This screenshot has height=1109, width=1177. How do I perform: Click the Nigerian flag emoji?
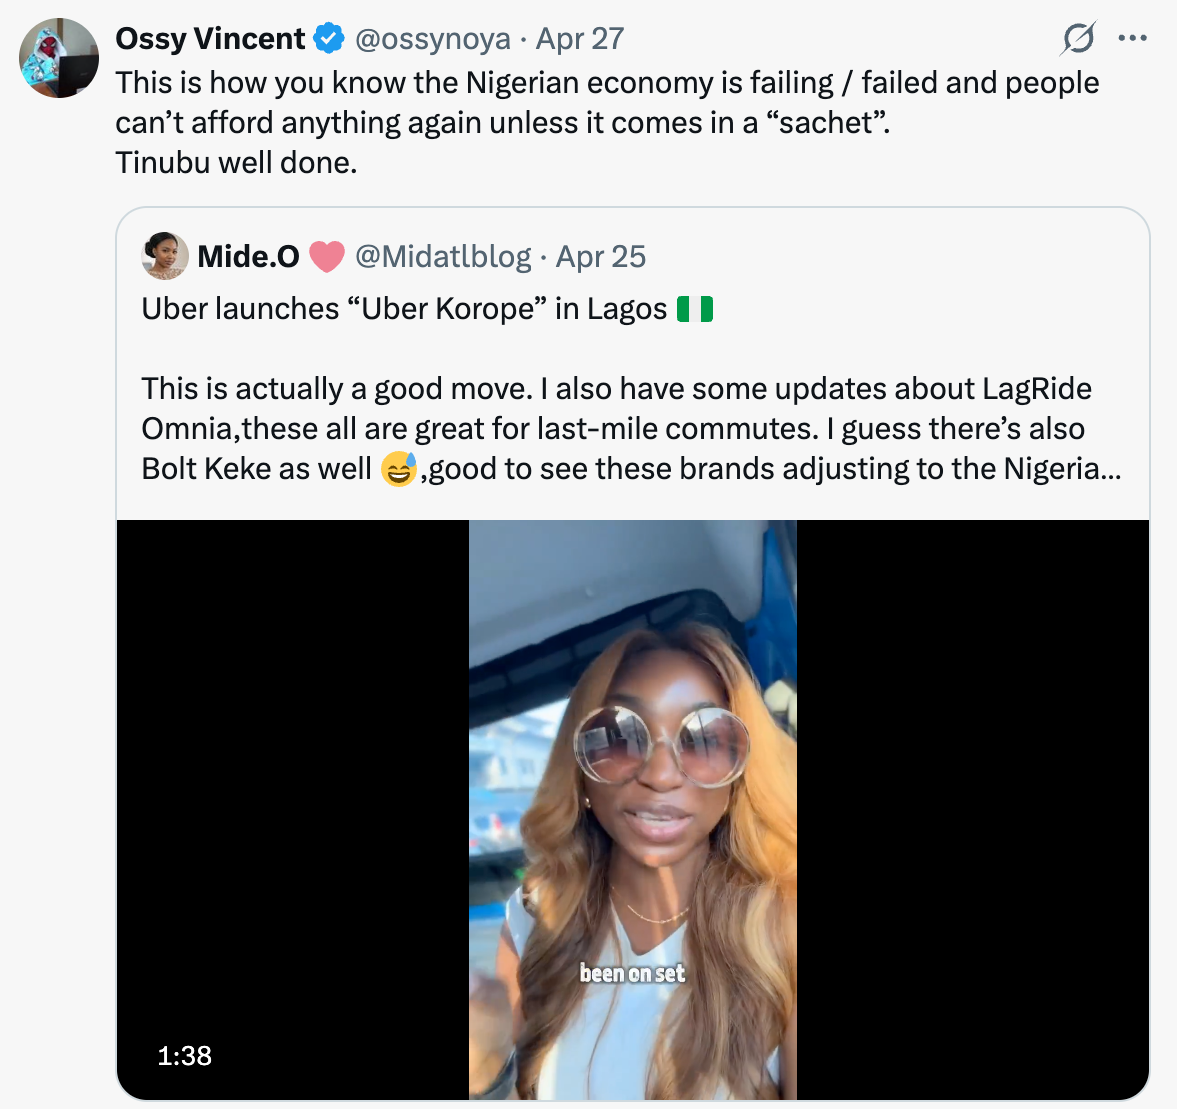(695, 309)
